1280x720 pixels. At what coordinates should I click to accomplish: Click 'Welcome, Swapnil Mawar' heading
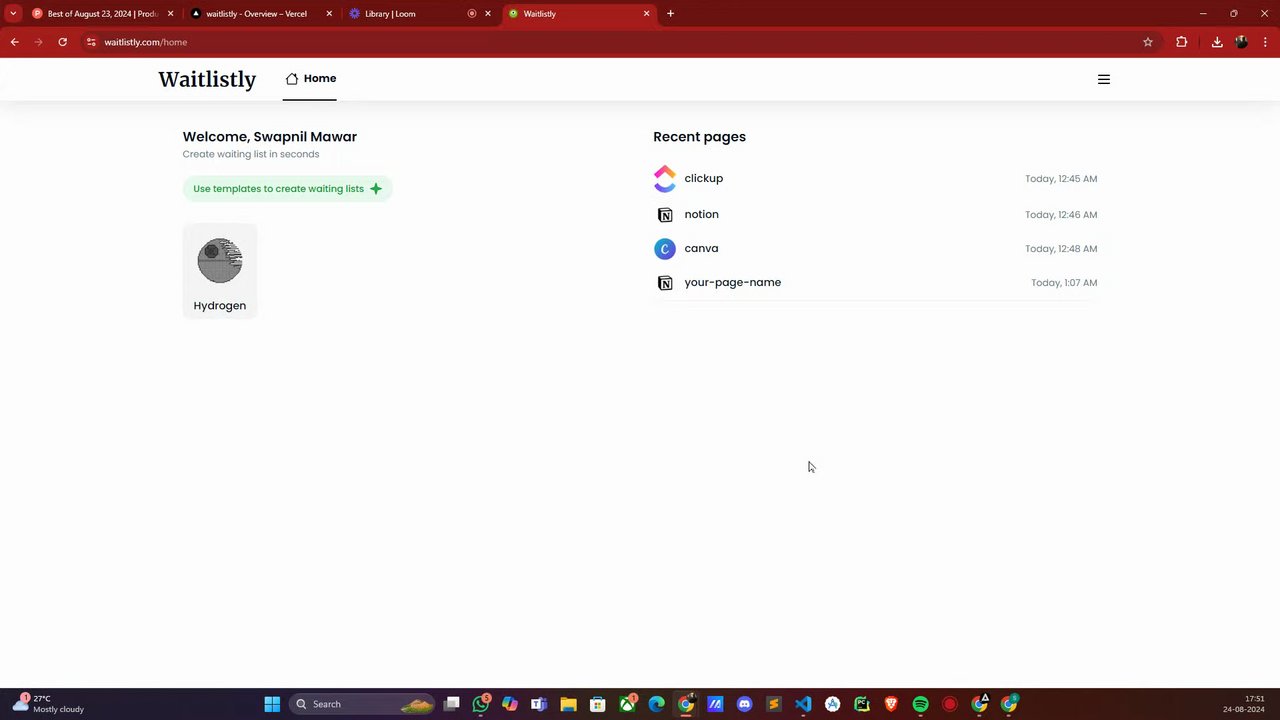tap(270, 137)
